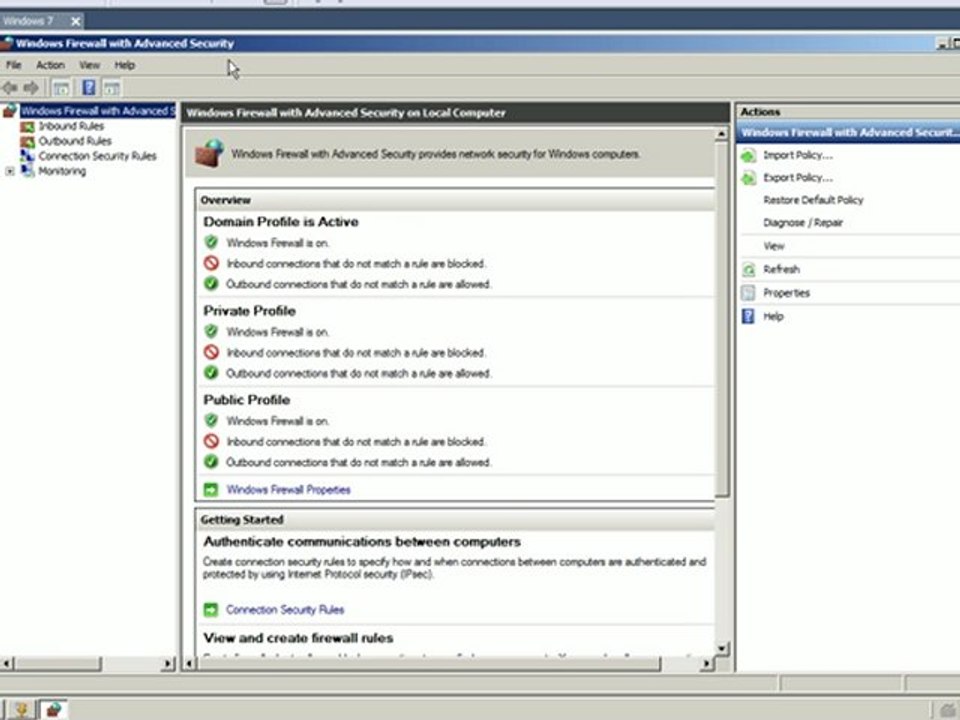
Task: Toggle the Action pane toolbar icon
Action: click(x=111, y=88)
